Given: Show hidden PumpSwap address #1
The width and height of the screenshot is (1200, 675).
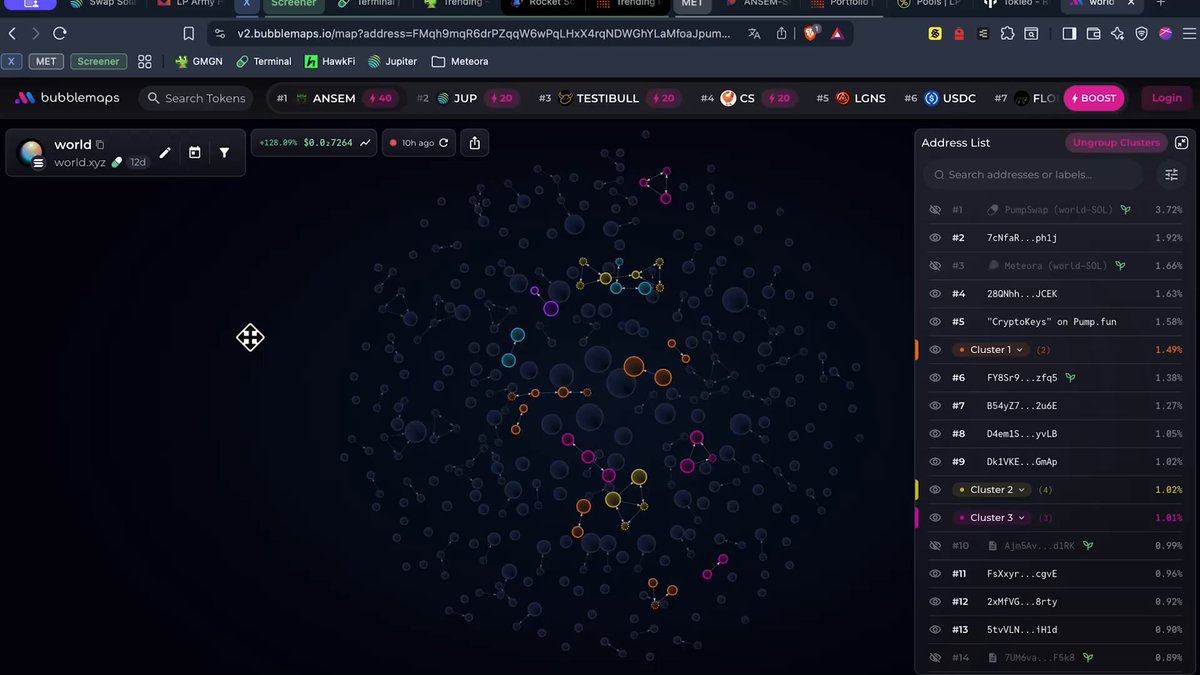Looking at the screenshot, I should tap(935, 210).
